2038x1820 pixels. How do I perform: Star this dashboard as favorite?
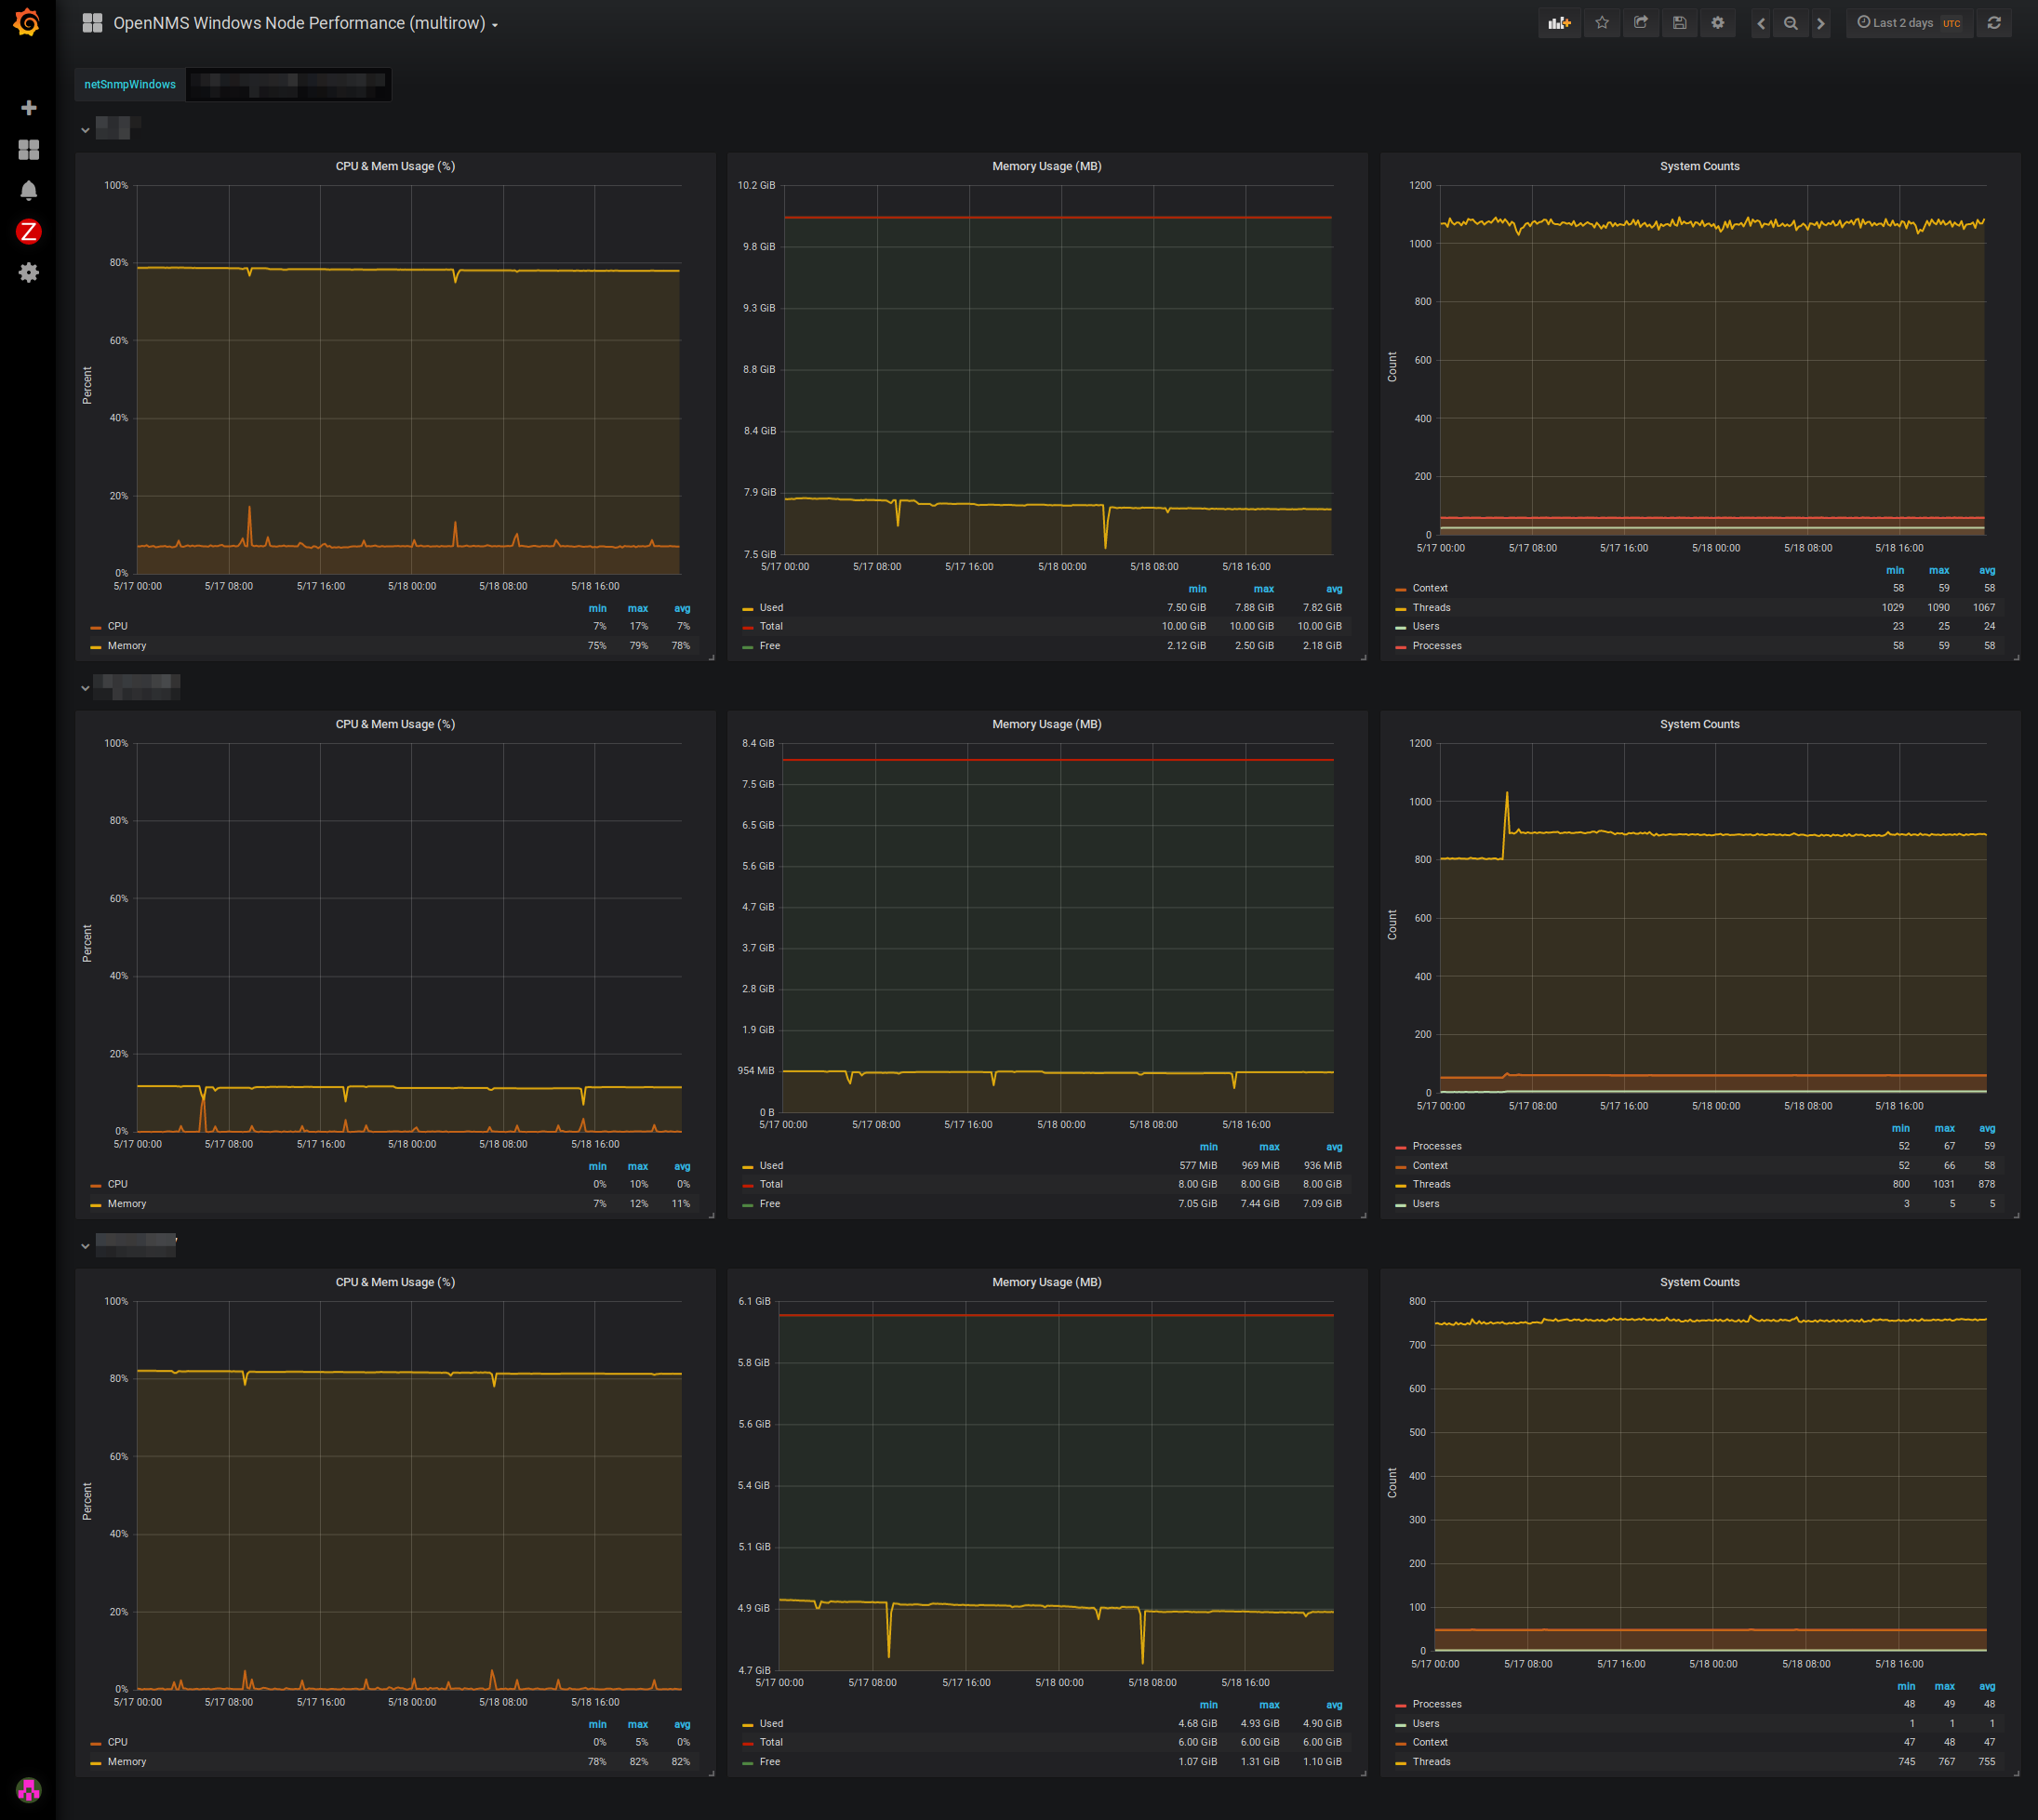1602,23
